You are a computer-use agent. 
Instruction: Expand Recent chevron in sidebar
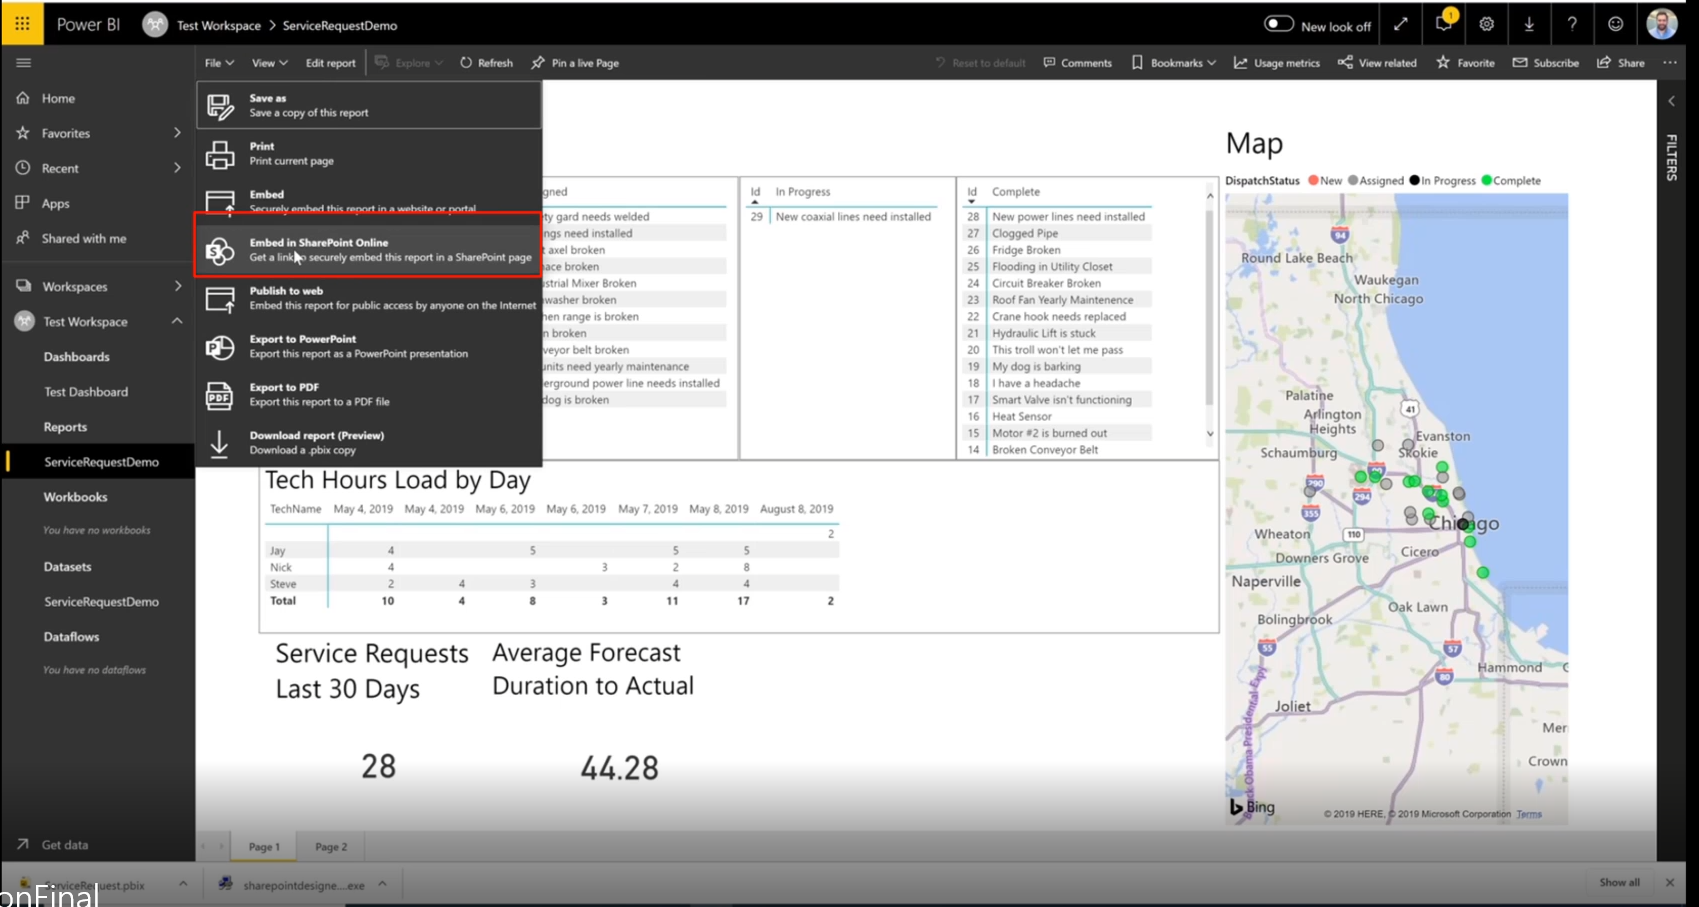[x=177, y=168]
